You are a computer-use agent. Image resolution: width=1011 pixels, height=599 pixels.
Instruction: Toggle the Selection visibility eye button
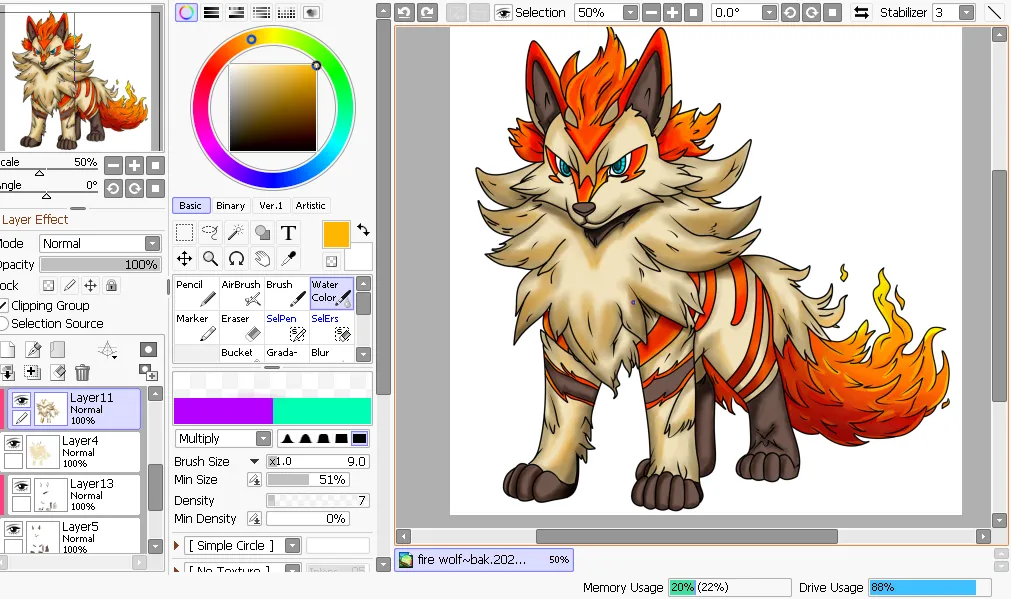504,12
